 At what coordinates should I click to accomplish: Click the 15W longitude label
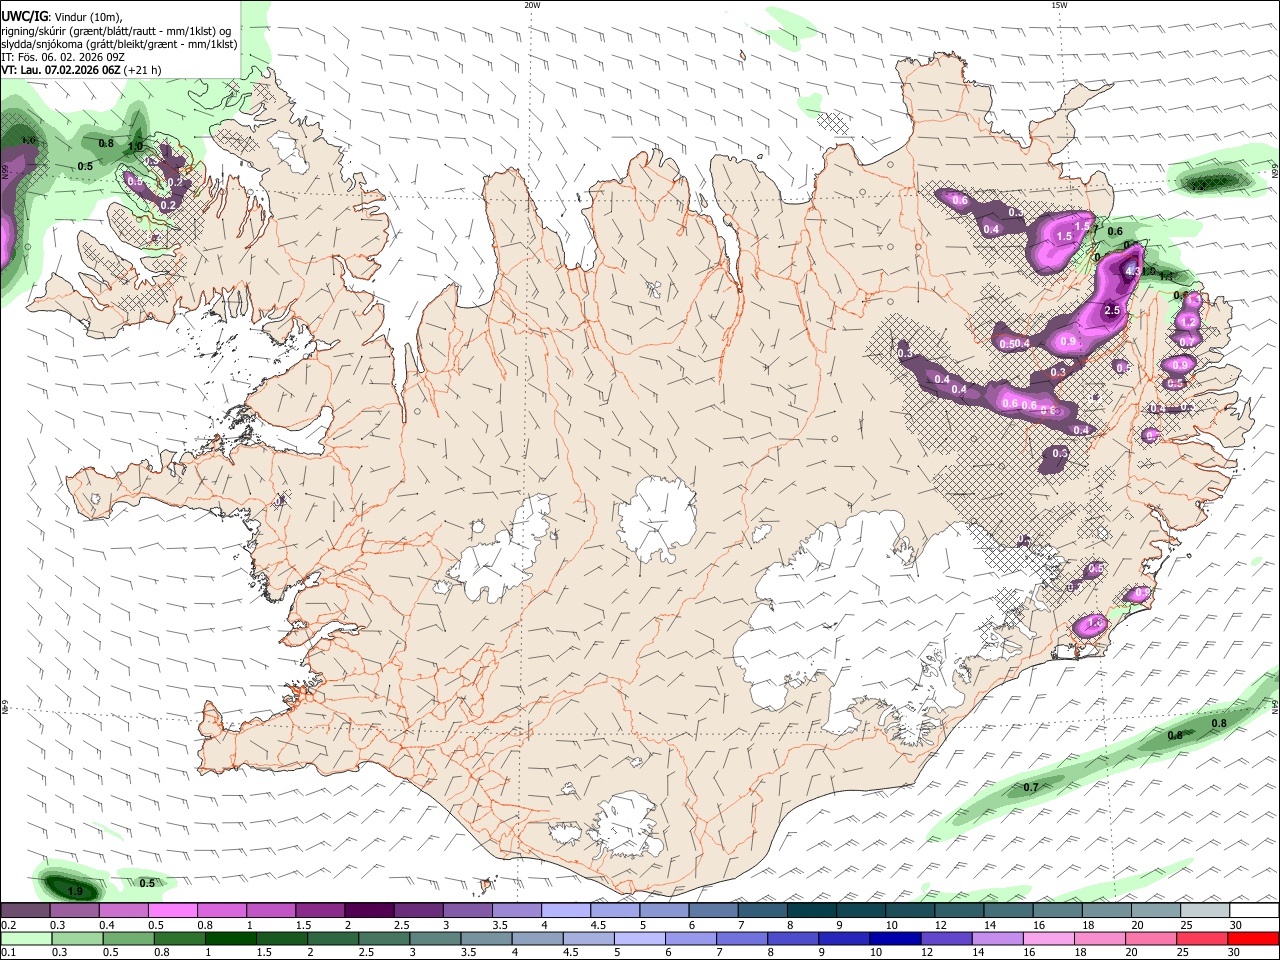click(x=1059, y=5)
